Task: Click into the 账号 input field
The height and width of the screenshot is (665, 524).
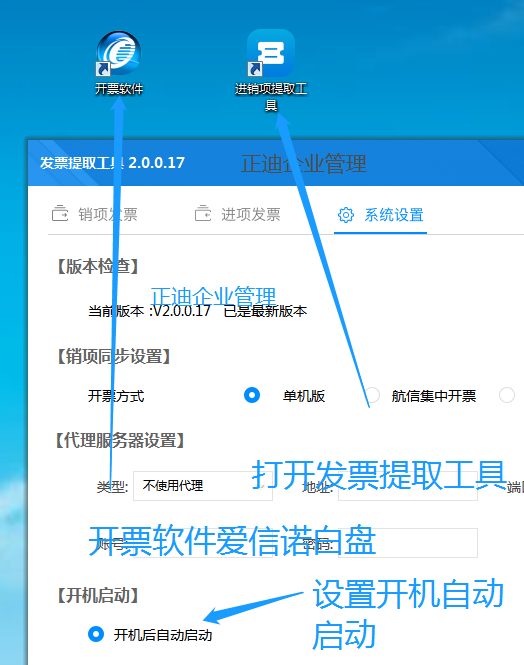Action: coord(203,543)
